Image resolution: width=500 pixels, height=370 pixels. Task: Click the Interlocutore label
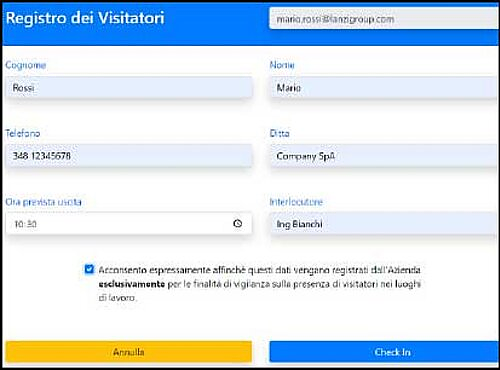pyautogui.click(x=296, y=202)
